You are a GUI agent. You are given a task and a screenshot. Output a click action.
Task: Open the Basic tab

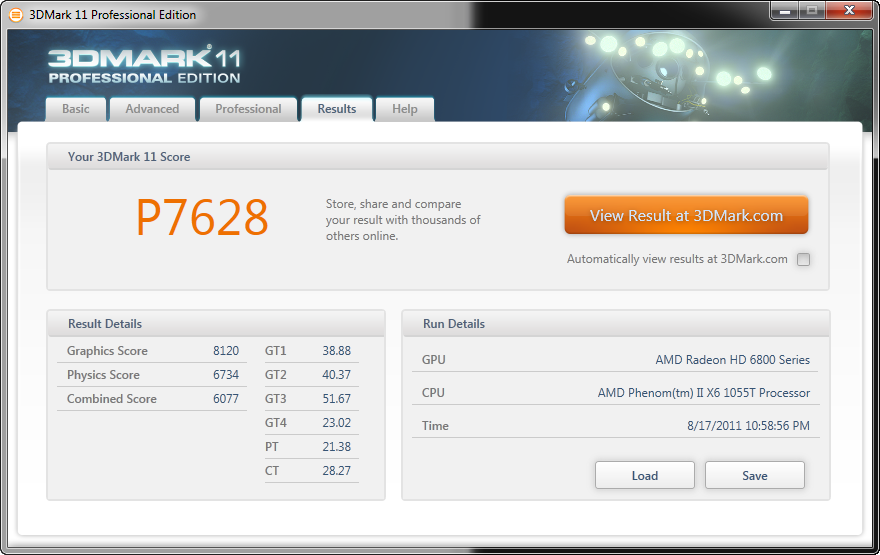pos(76,109)
